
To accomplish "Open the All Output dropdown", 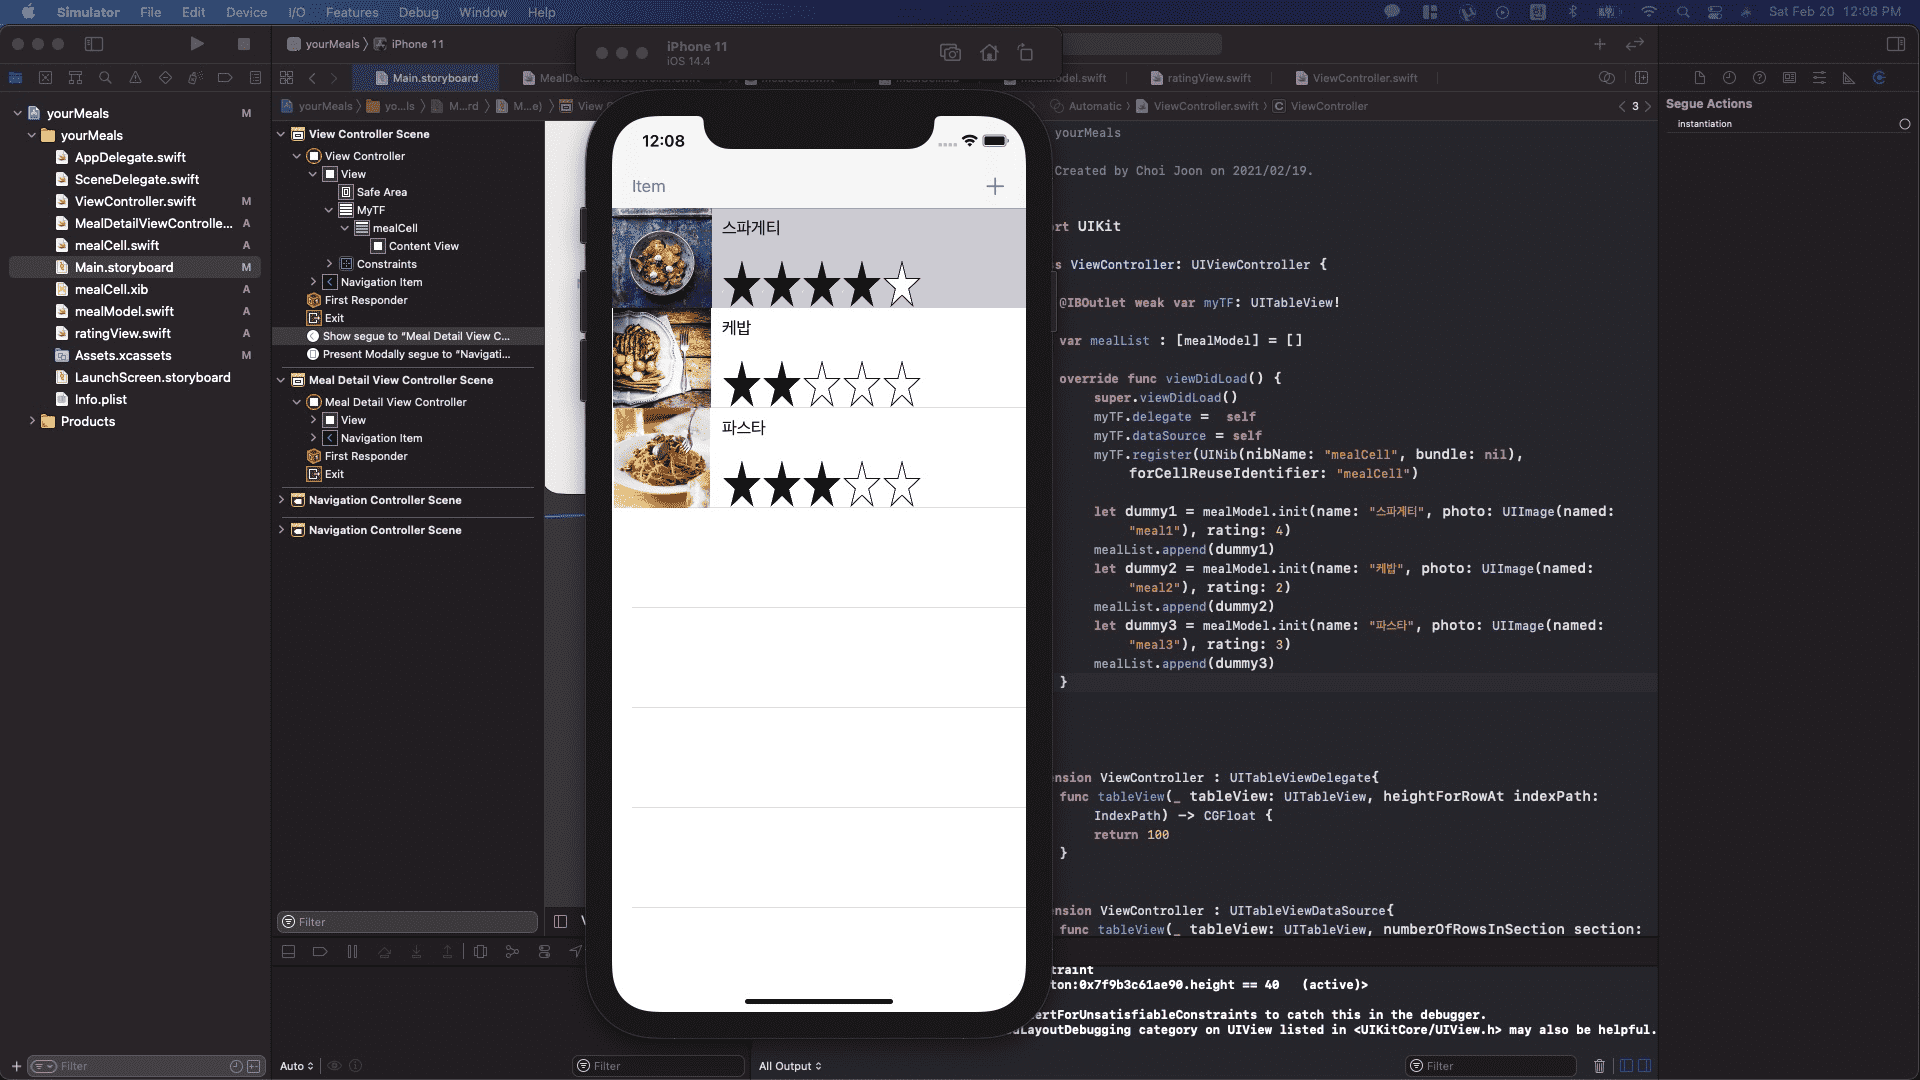I will 789,1066.
